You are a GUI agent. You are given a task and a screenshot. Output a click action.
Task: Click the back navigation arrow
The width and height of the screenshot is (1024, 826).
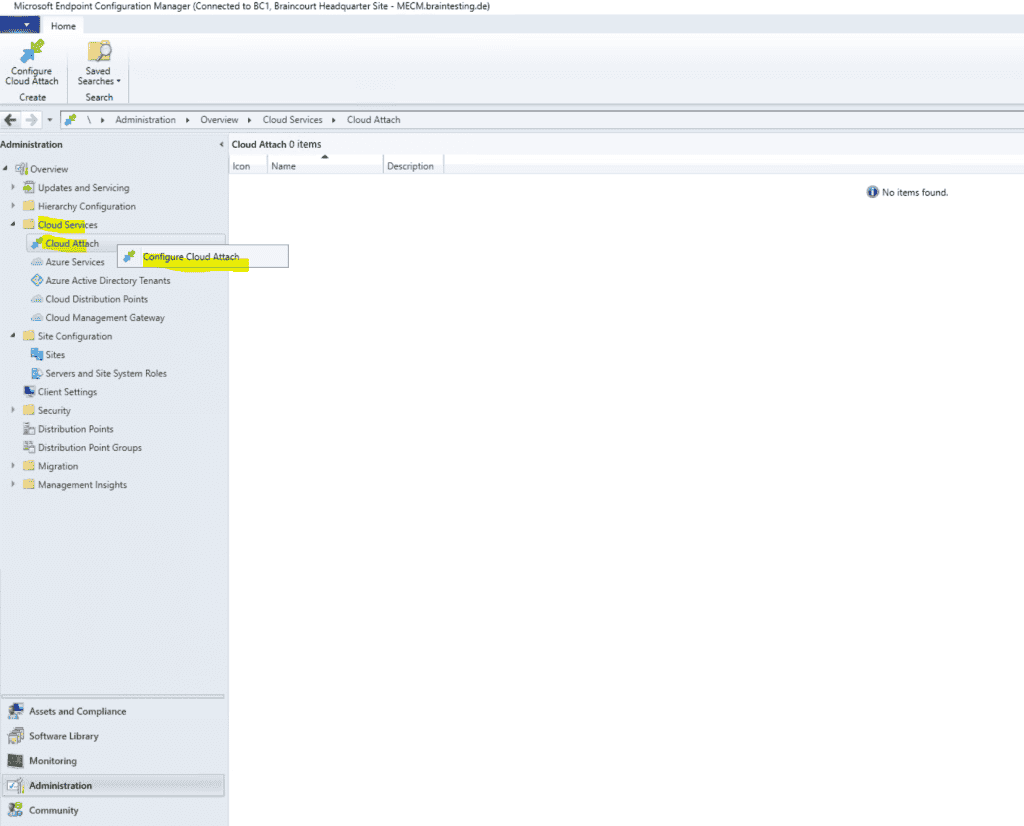[10, 119]
